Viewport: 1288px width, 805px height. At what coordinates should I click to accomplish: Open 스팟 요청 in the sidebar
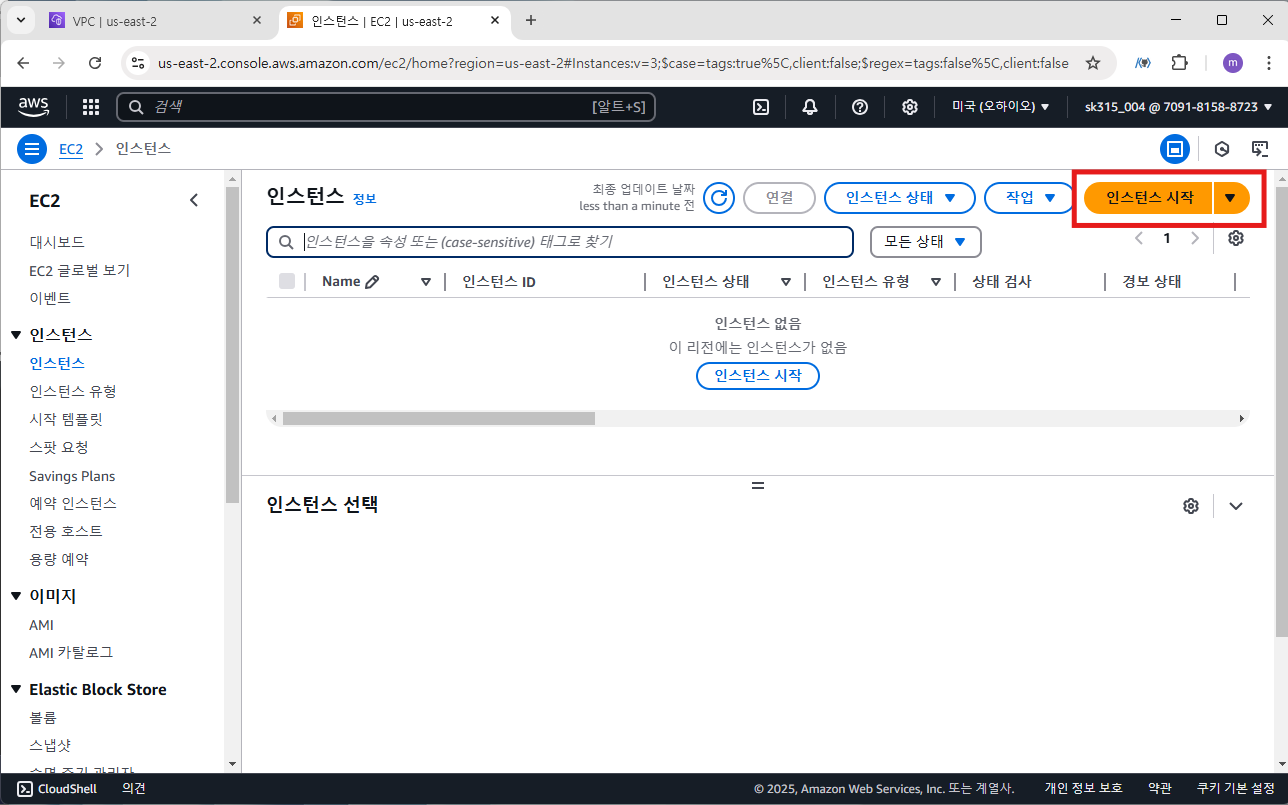point(59,447)
